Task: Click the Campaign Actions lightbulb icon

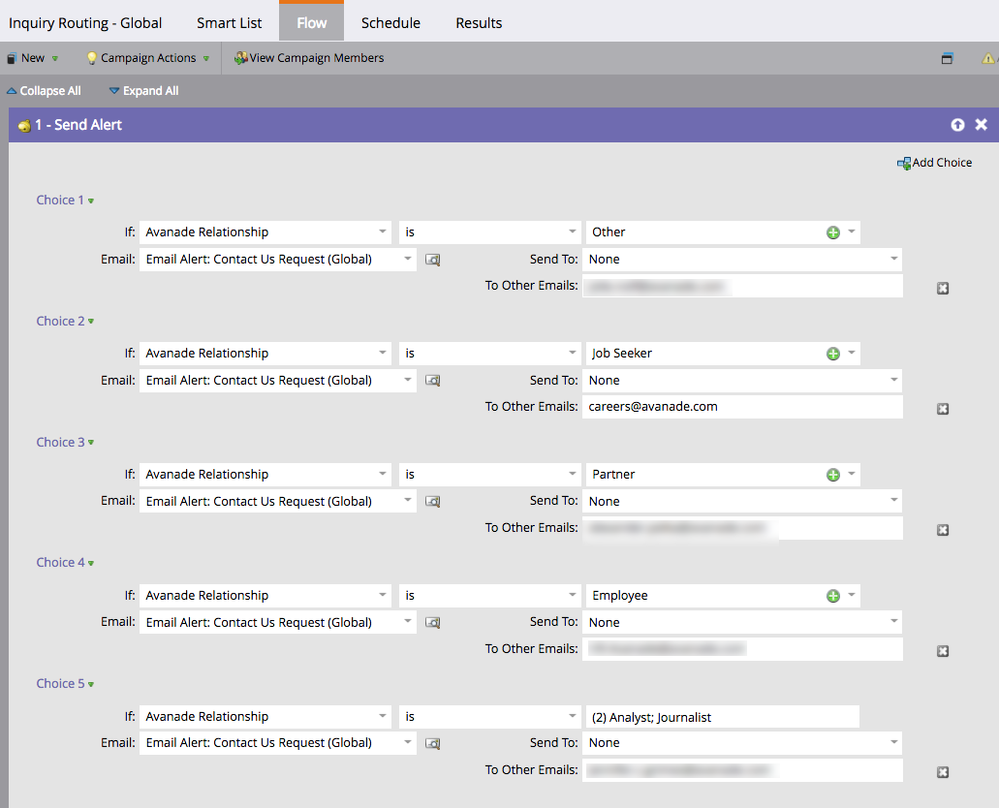Action: [x=92, y=58]
